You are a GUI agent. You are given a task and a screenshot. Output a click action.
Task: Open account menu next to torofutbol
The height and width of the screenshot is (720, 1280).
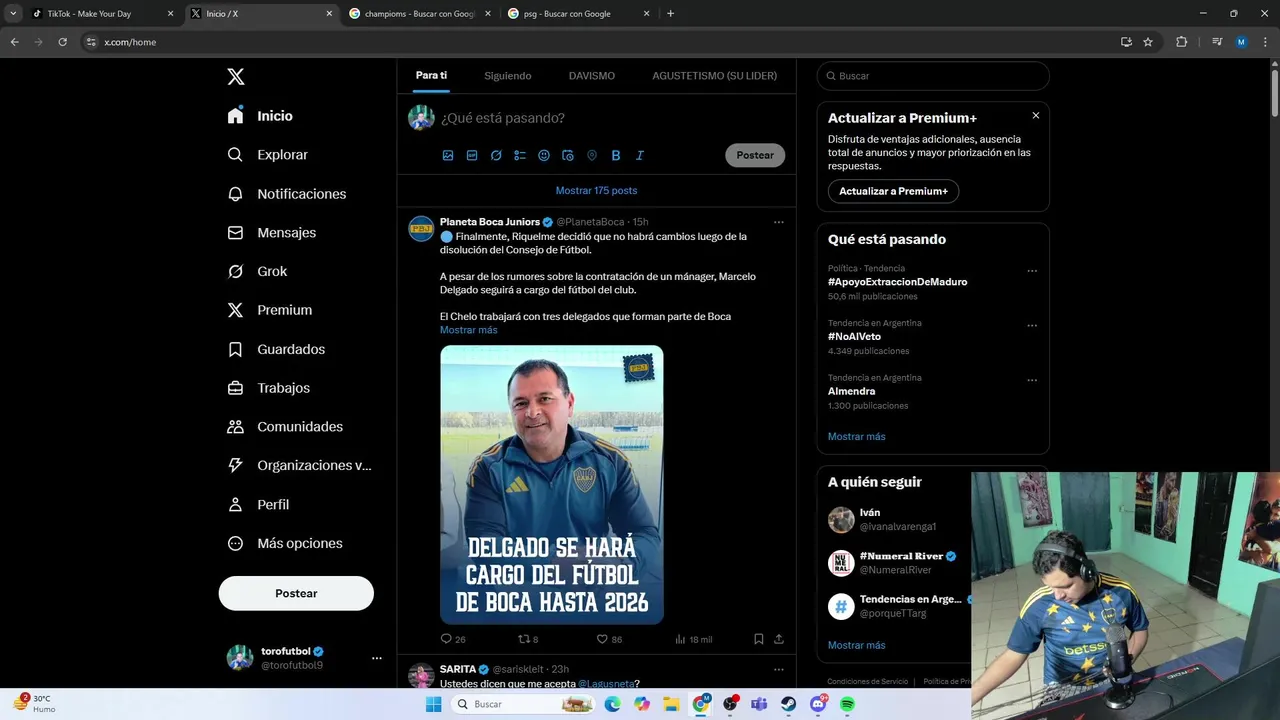[x=377, y=658]
